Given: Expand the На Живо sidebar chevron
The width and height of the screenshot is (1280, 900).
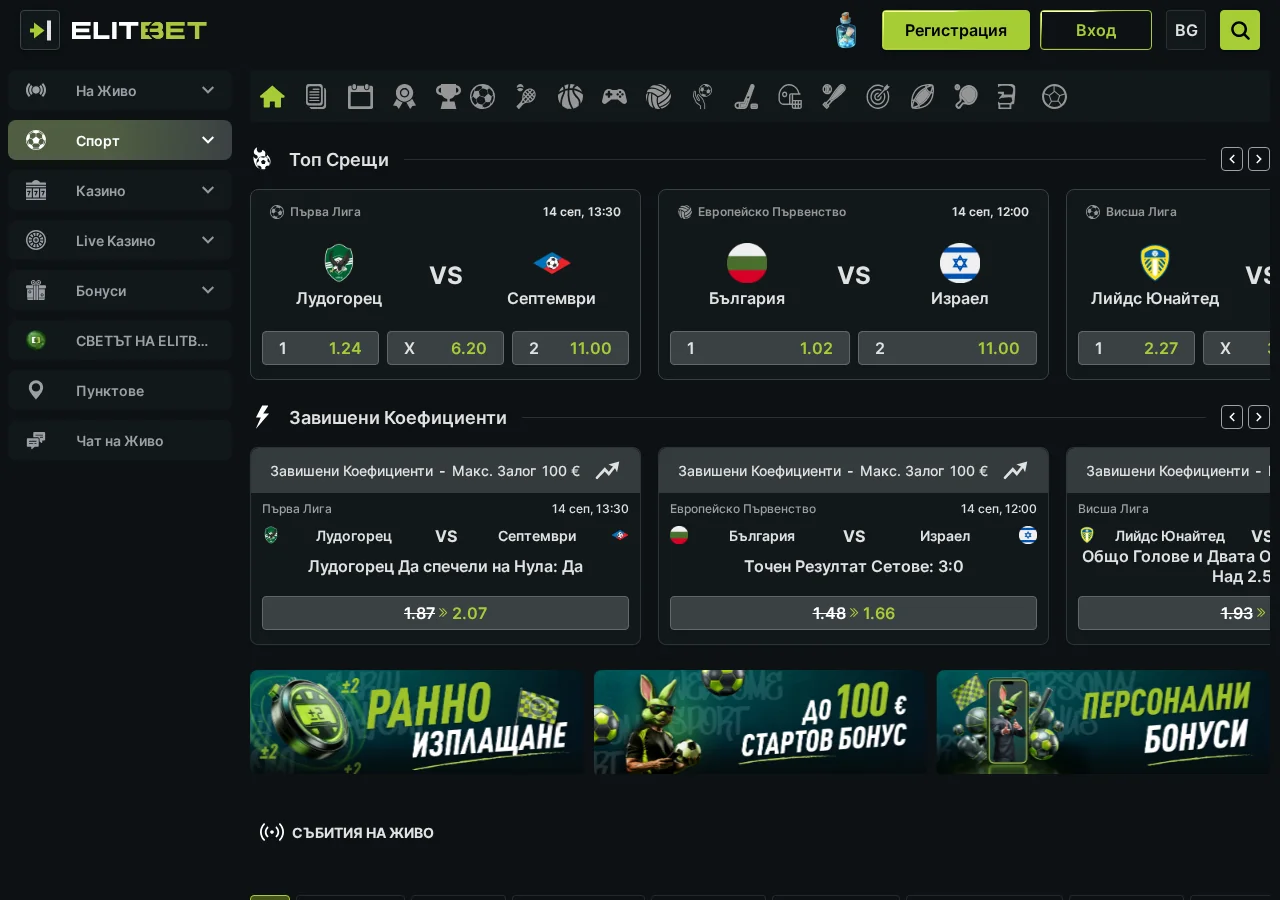Looking at the screenshot, I should coord(208,90).
